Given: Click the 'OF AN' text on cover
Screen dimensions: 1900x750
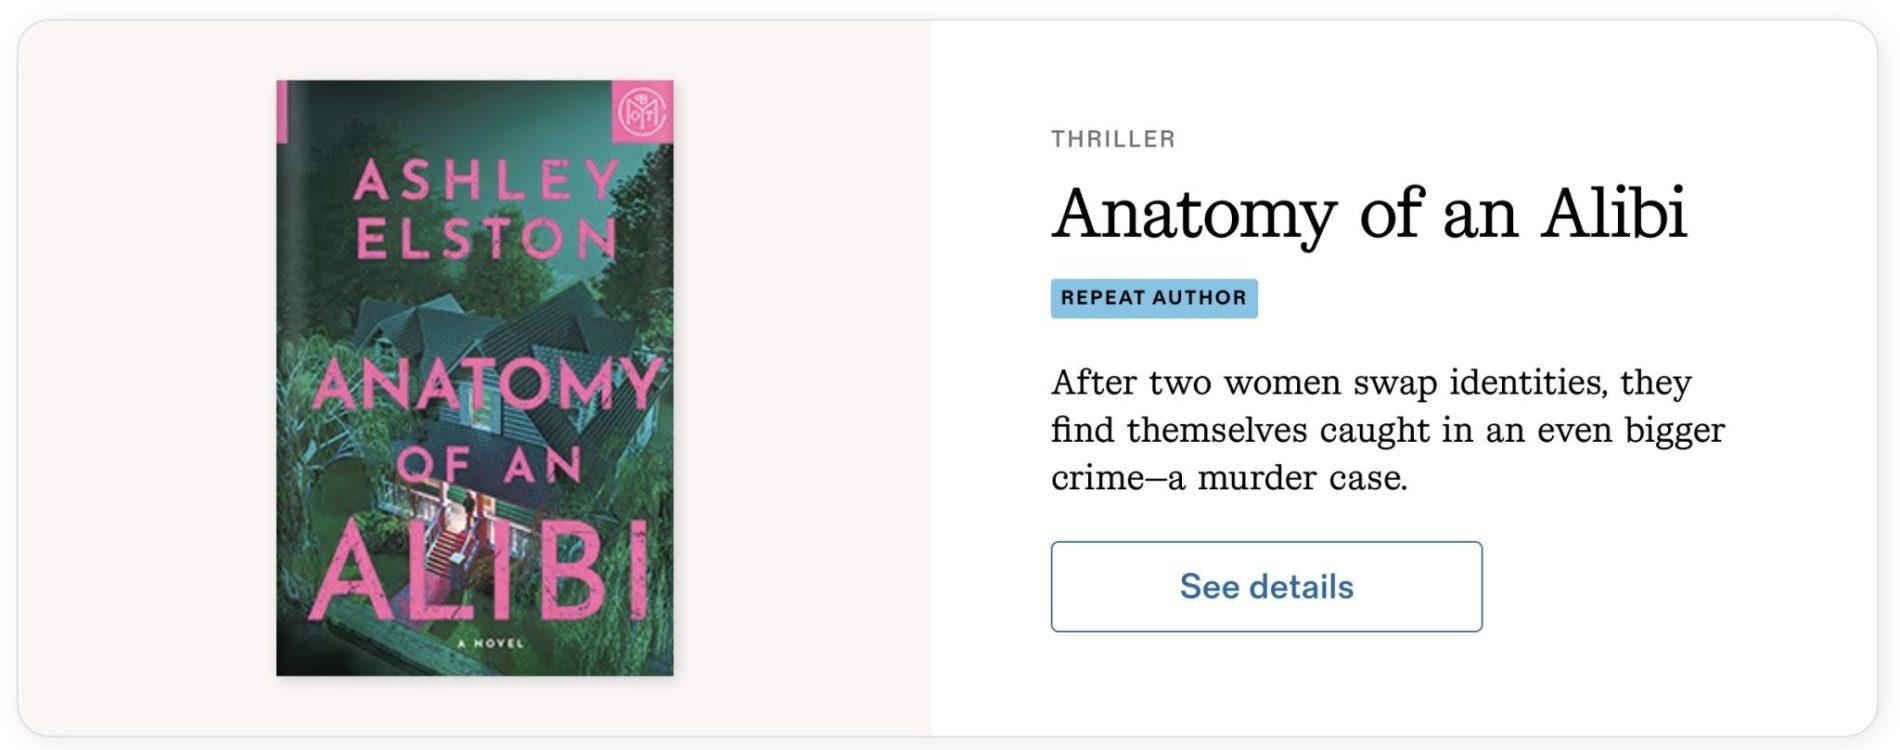Looking at the screenshot, I should click(488, 465).
